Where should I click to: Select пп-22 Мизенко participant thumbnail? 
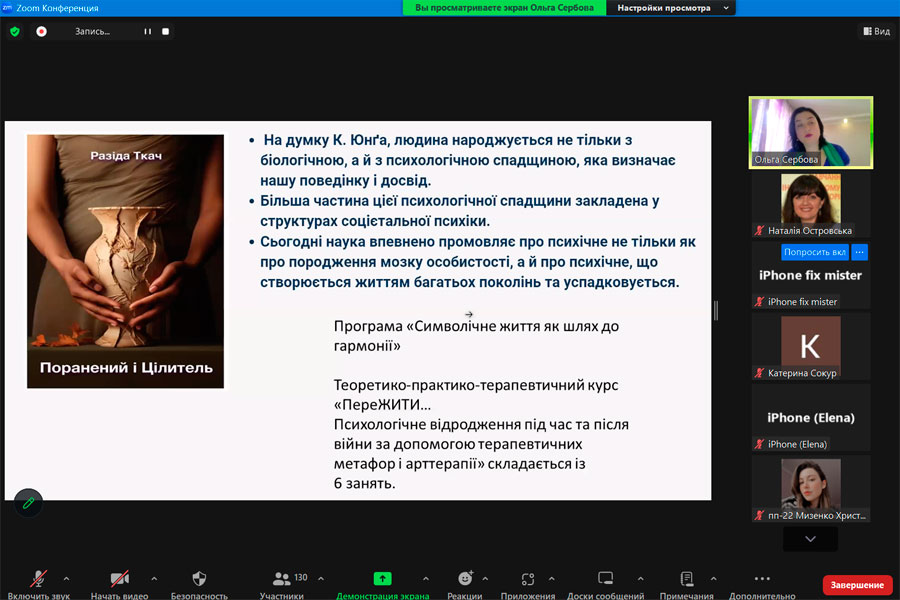click(x=811, y=489)
